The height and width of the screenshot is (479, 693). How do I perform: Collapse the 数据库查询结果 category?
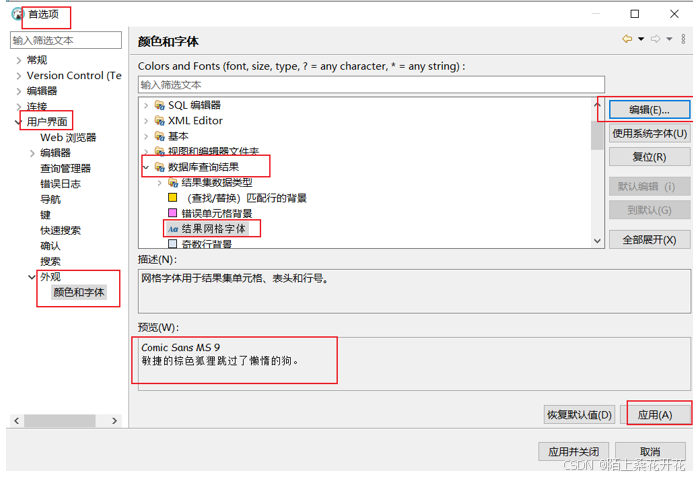146,167
